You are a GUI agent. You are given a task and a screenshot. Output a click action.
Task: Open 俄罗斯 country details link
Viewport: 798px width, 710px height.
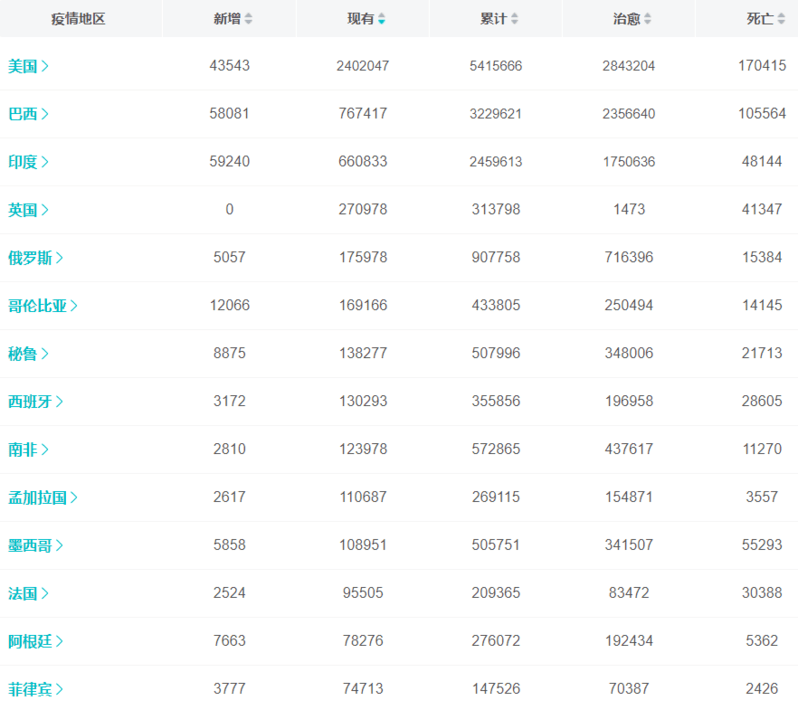click(x=35, y=258)
